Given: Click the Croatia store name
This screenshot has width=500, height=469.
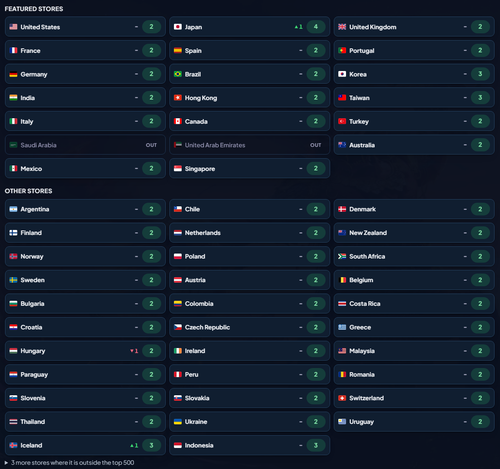Looking at the screenshot, I should (x=31, y=327).
